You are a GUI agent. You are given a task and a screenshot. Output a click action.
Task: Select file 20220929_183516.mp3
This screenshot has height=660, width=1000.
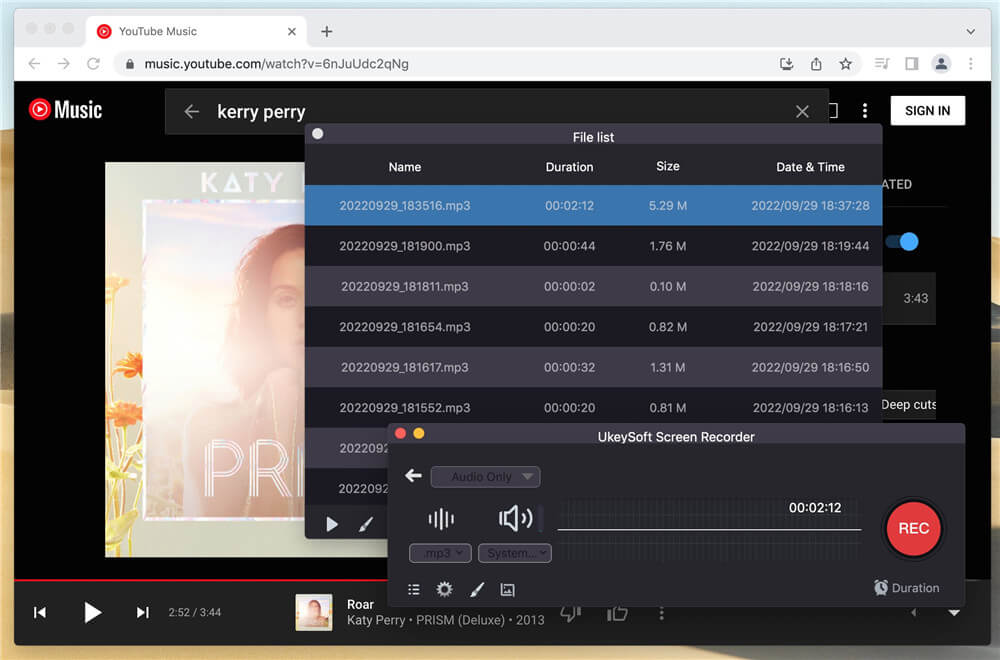(x=593, y=205)
